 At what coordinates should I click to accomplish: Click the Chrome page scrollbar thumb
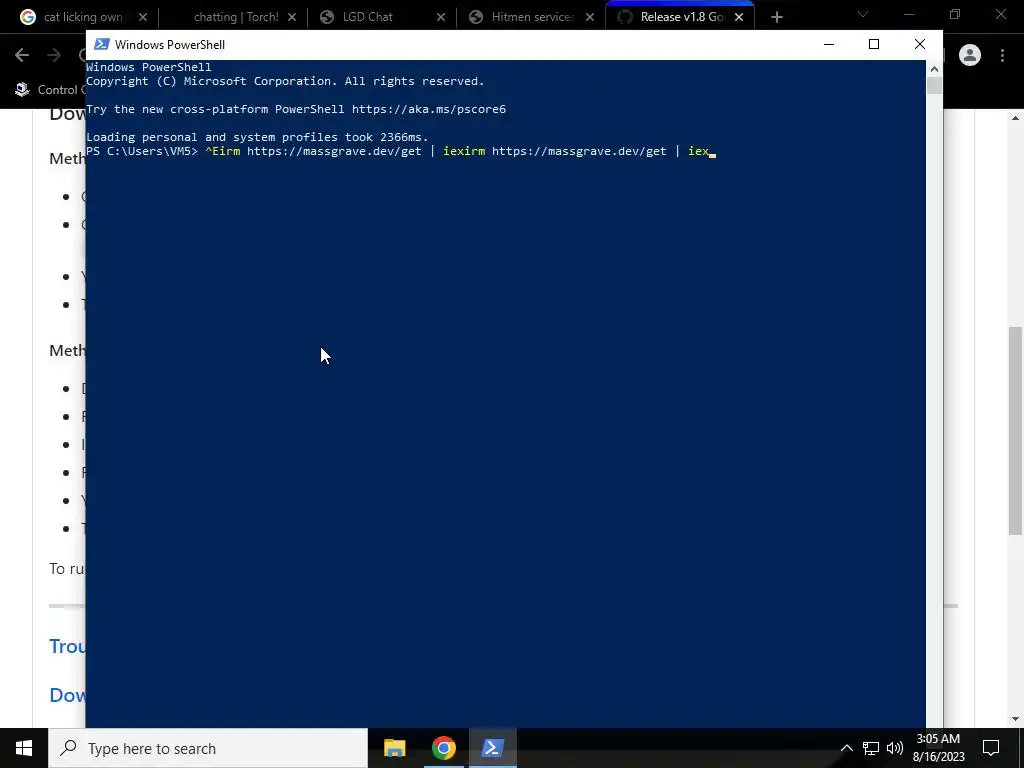(1016, 430)
